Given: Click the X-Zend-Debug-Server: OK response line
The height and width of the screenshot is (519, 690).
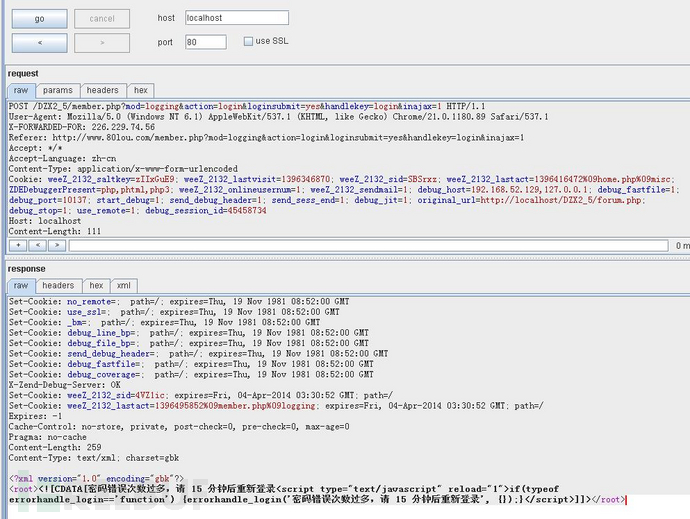Looking at the screenshot, I should point(65,385).
